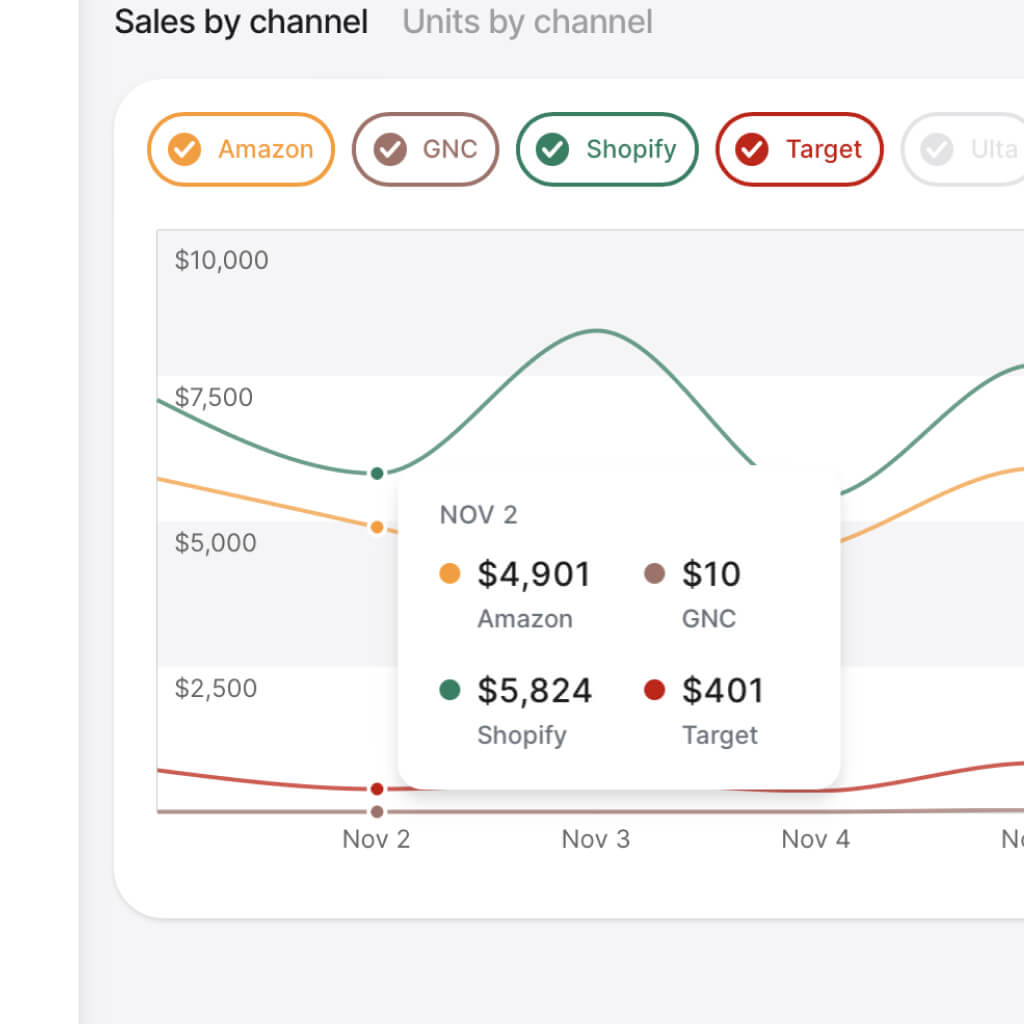Click the NOV 2 tooltip heading
The width and height of the screenshot is (1024, 1024).
point(479,515)
